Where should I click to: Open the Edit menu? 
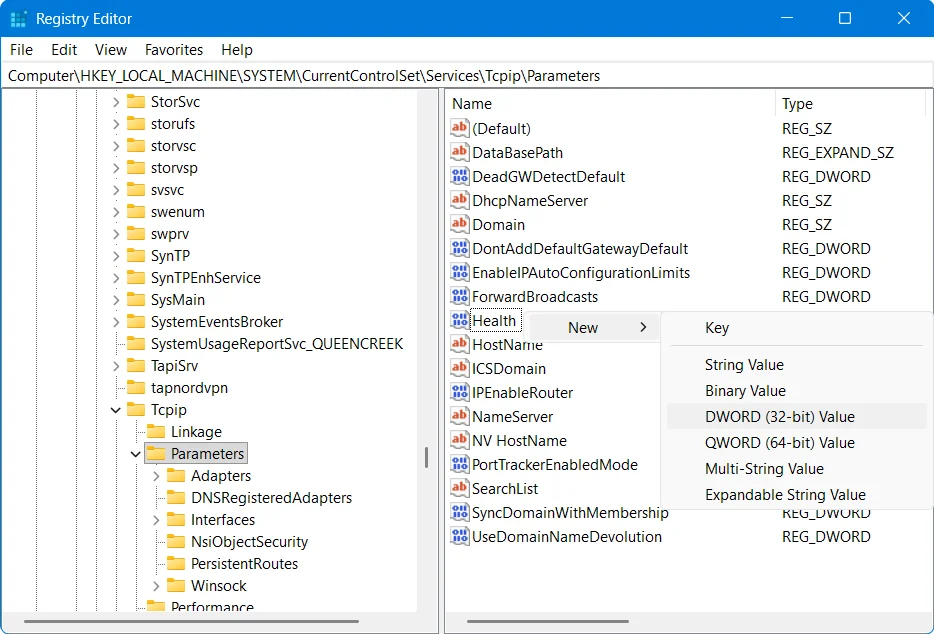point(64,50)
